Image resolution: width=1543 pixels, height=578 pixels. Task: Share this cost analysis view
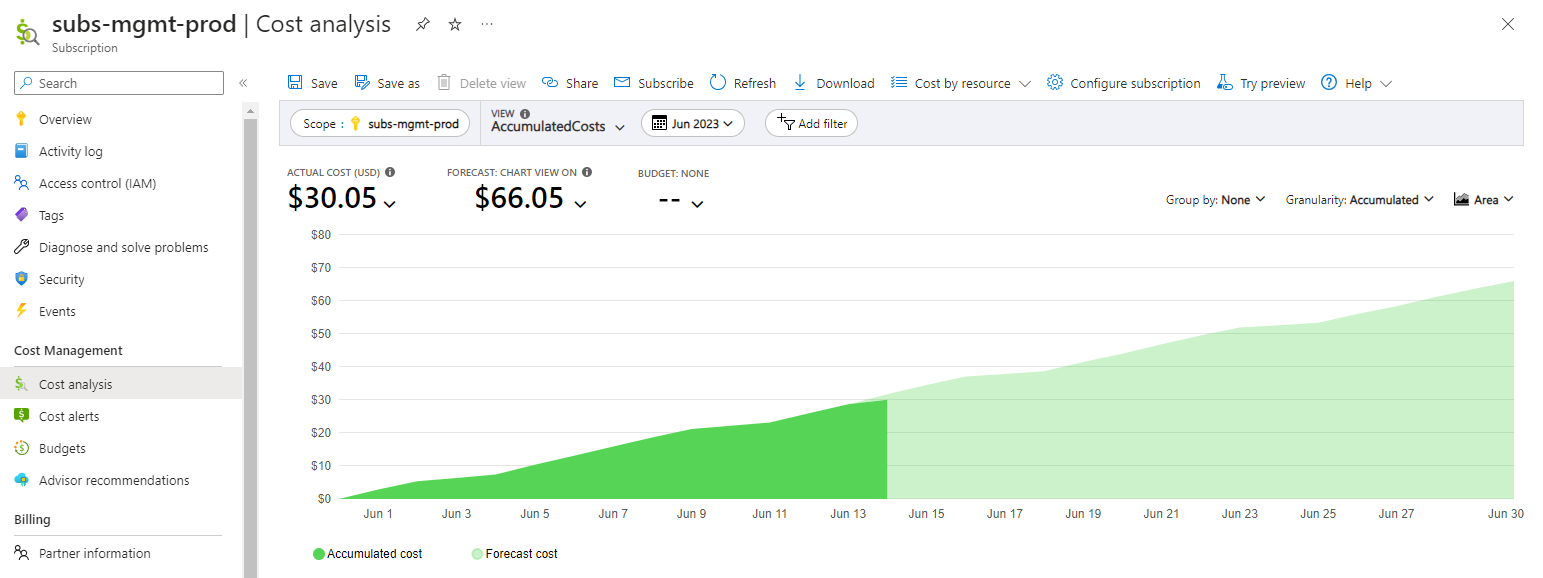point(570,83)
